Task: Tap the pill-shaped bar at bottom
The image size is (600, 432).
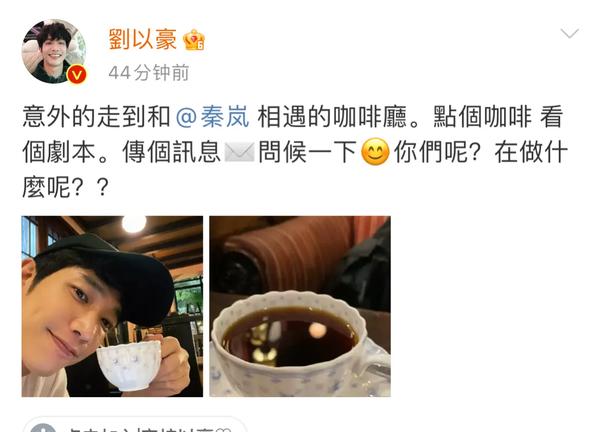Action: 134,424
